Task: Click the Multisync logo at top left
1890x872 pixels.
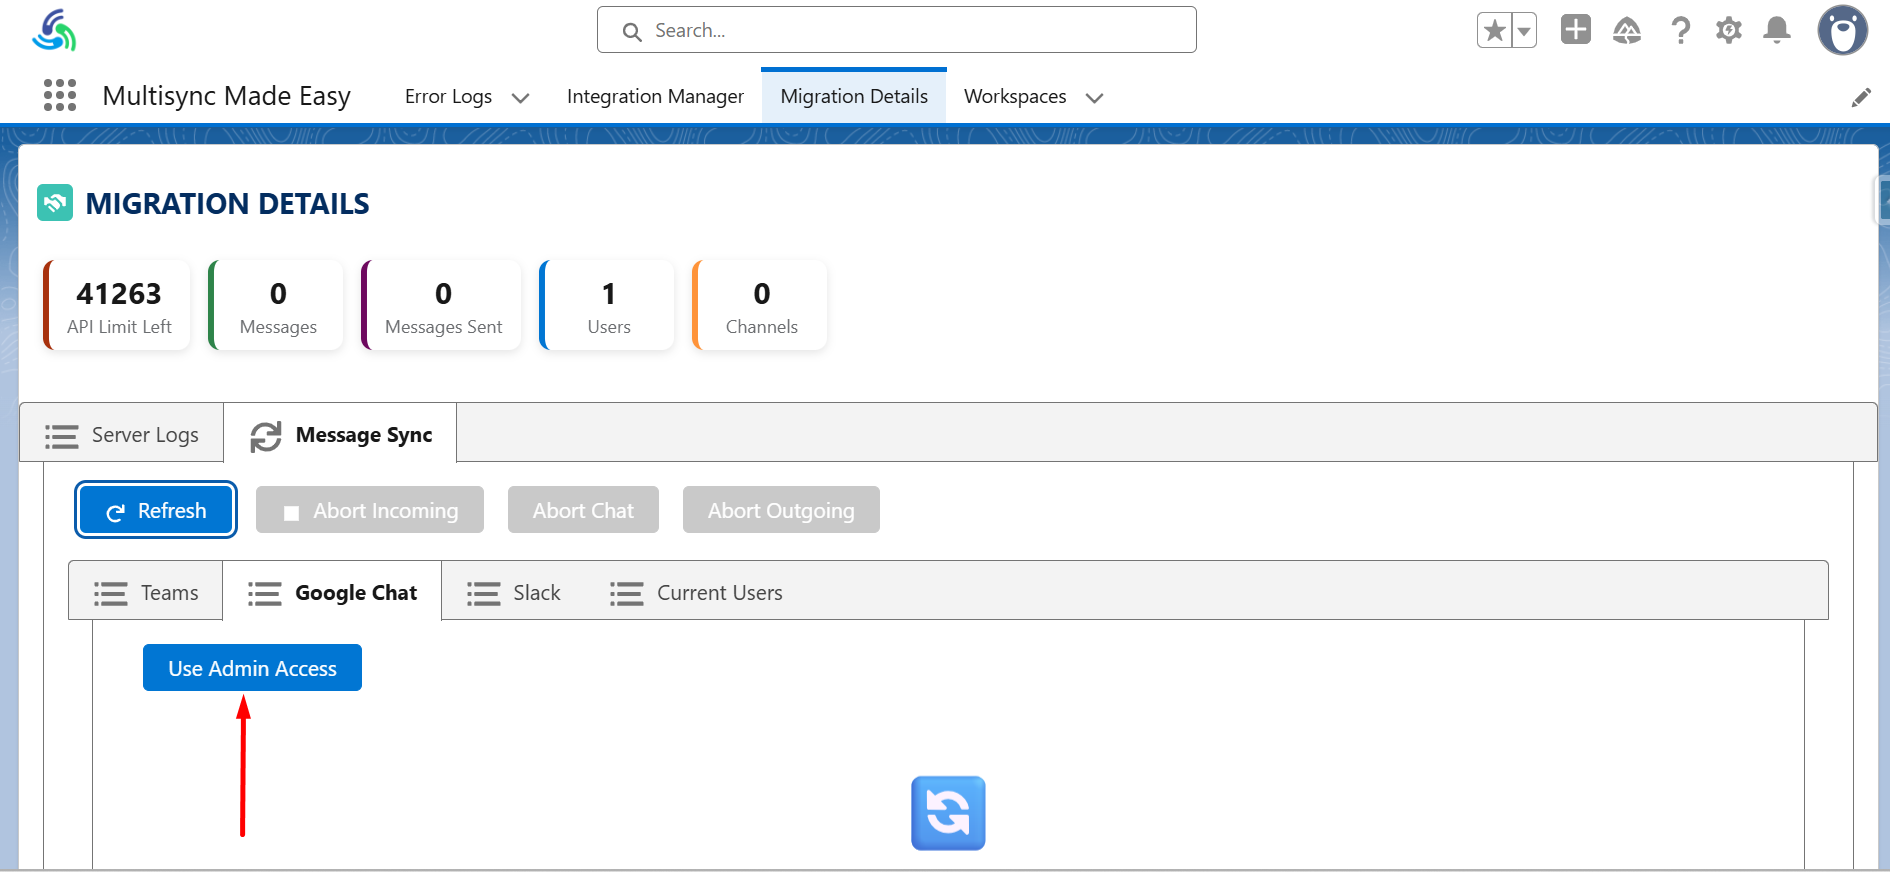Action: click(x=54, y=30)
